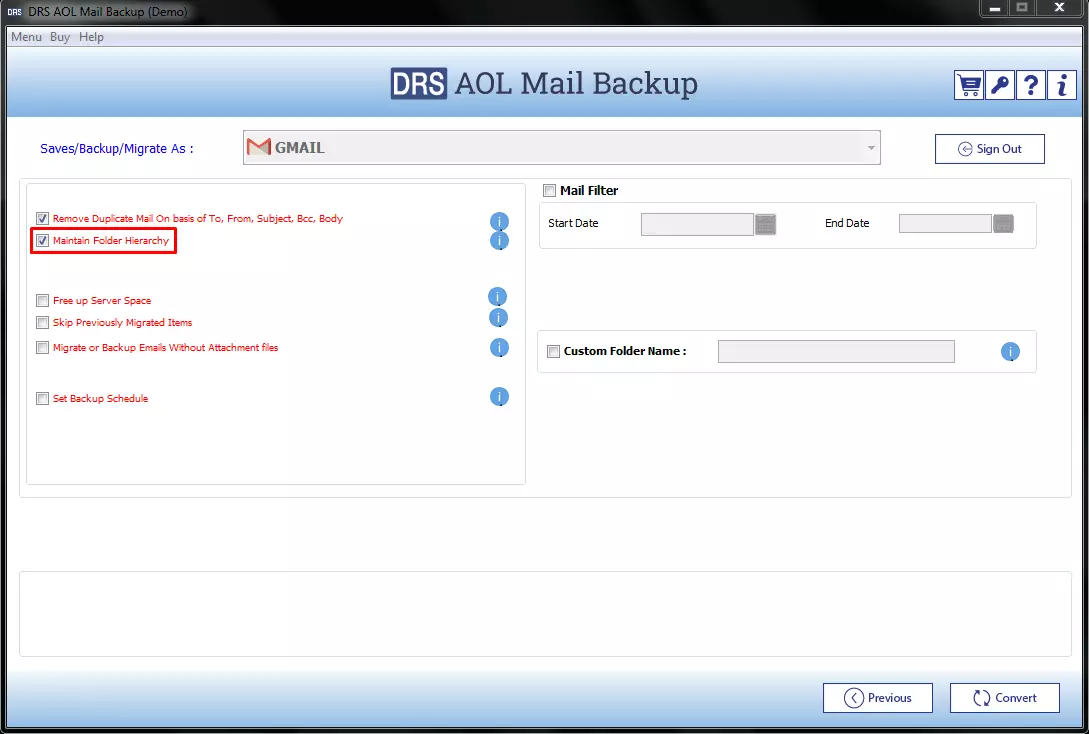
Task: Open the Start Date calendar picker
Action: click(x=765, y=224)
